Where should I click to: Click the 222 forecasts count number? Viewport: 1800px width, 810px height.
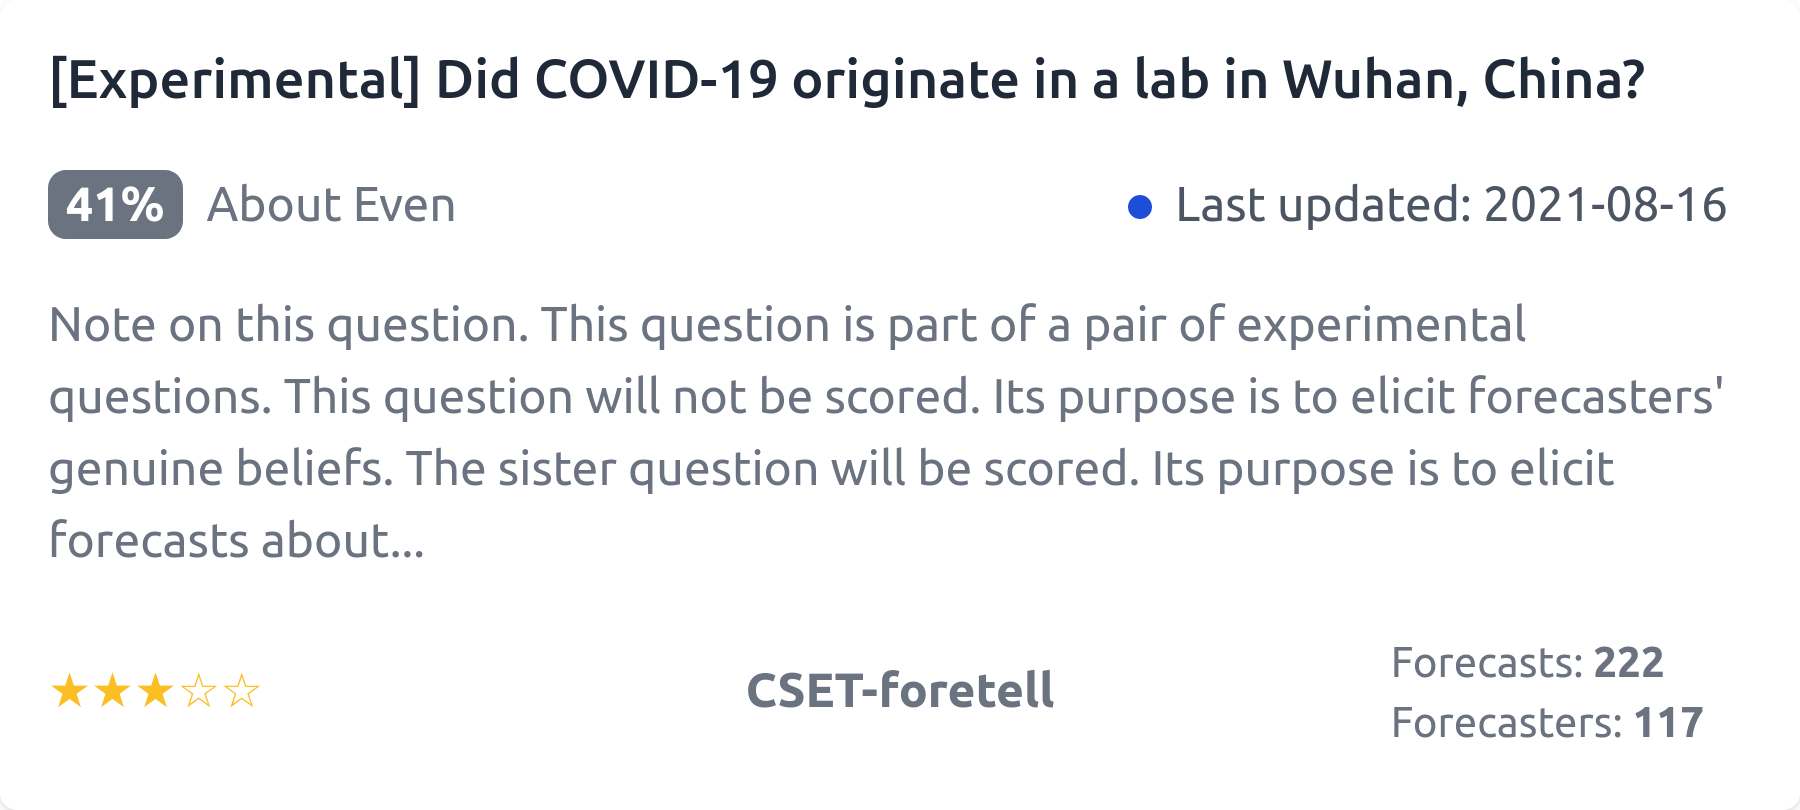point(1628,663)
